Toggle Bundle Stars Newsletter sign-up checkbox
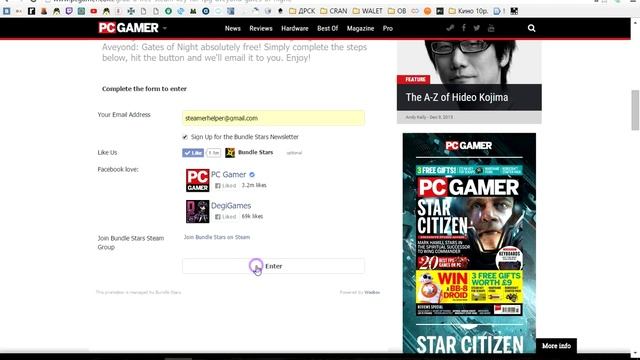Image resolution: width=640 pixels, height=360 pixels. [x=185, y=137]
